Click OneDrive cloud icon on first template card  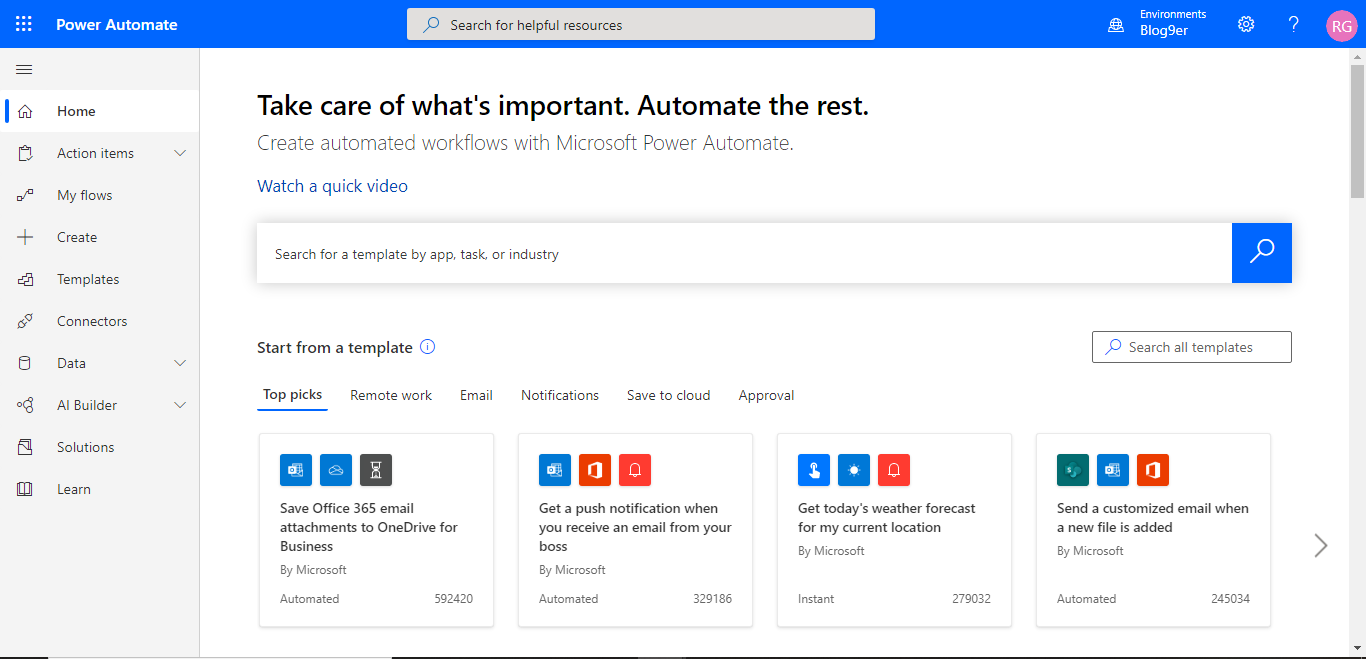[336, 470]
